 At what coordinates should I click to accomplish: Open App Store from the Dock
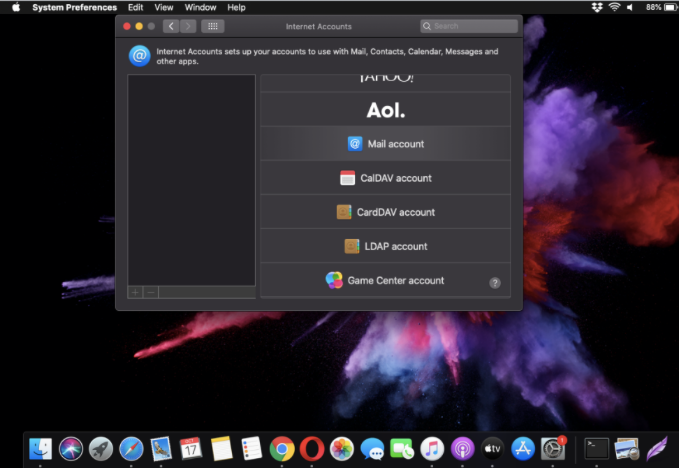pyautogui.click(x=523, y=449)
